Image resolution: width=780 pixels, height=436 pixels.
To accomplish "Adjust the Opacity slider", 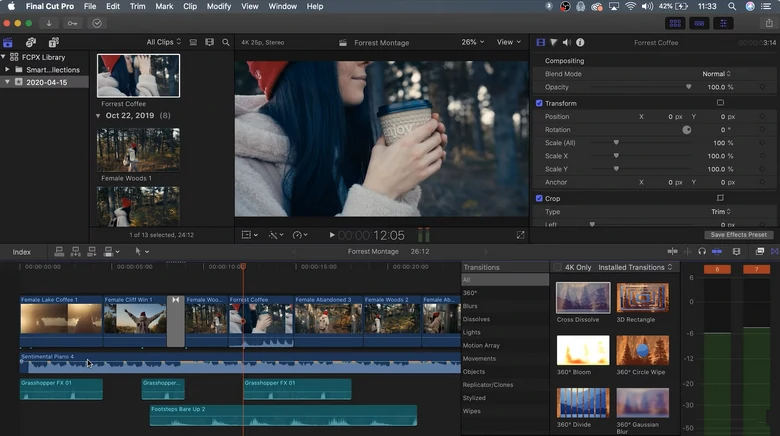I will 688,87.
